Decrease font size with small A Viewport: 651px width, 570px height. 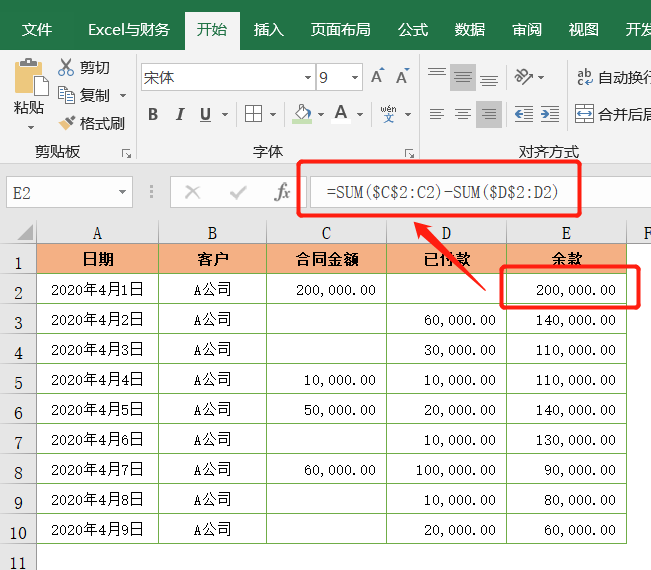coord(402,76)
